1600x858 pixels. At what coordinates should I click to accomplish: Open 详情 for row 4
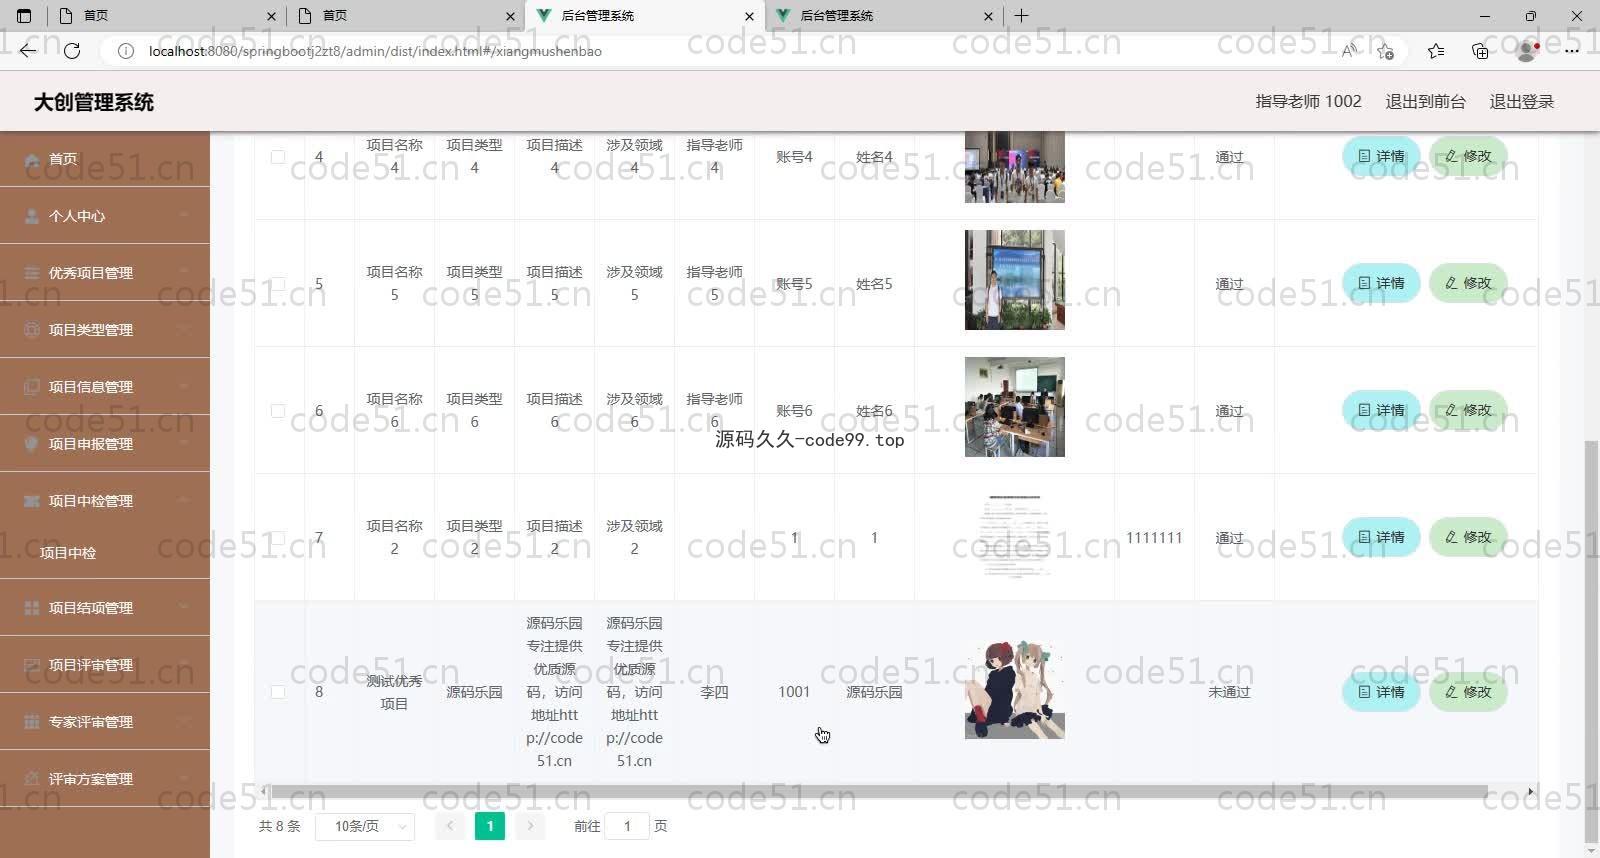click(1381, 156)
